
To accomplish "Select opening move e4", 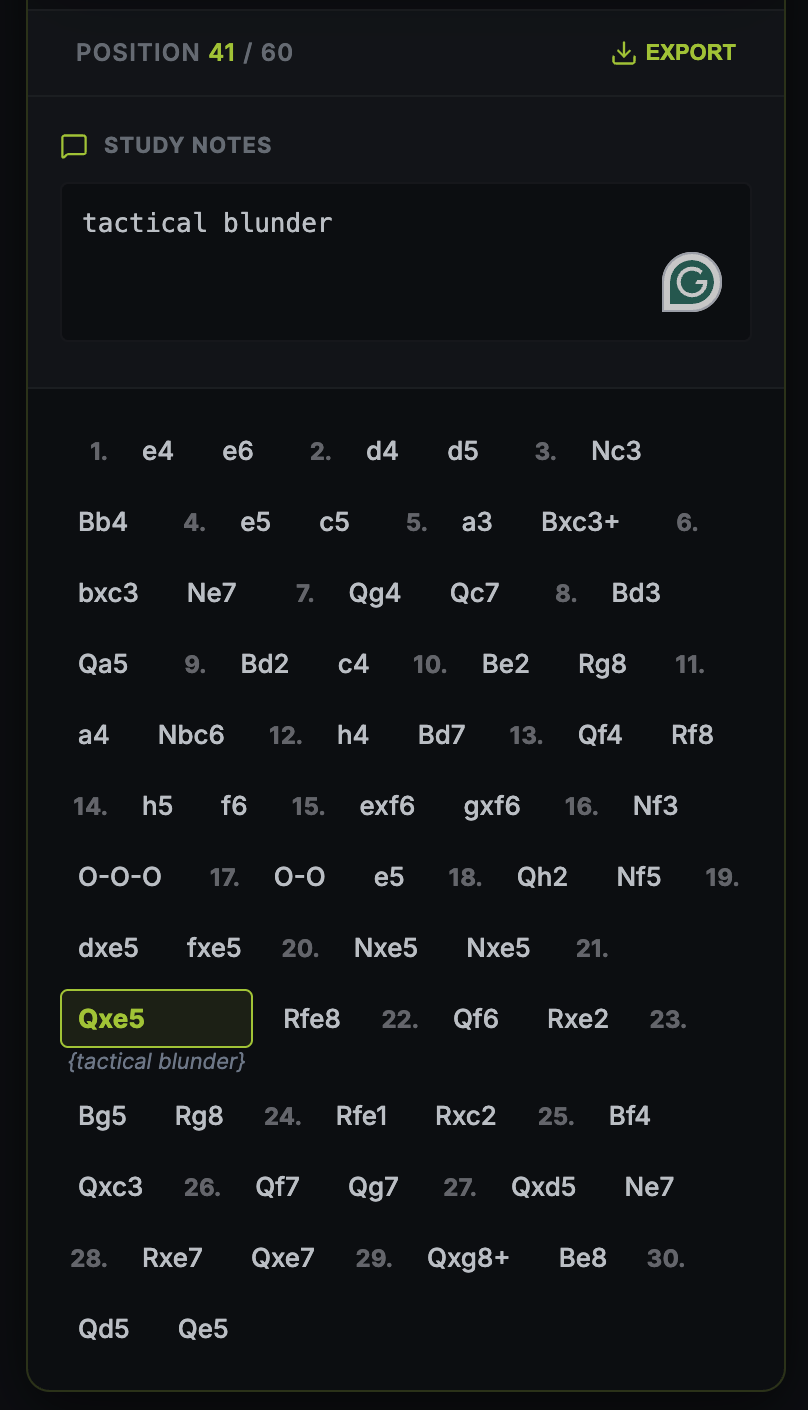I will [x=157, y=451].
